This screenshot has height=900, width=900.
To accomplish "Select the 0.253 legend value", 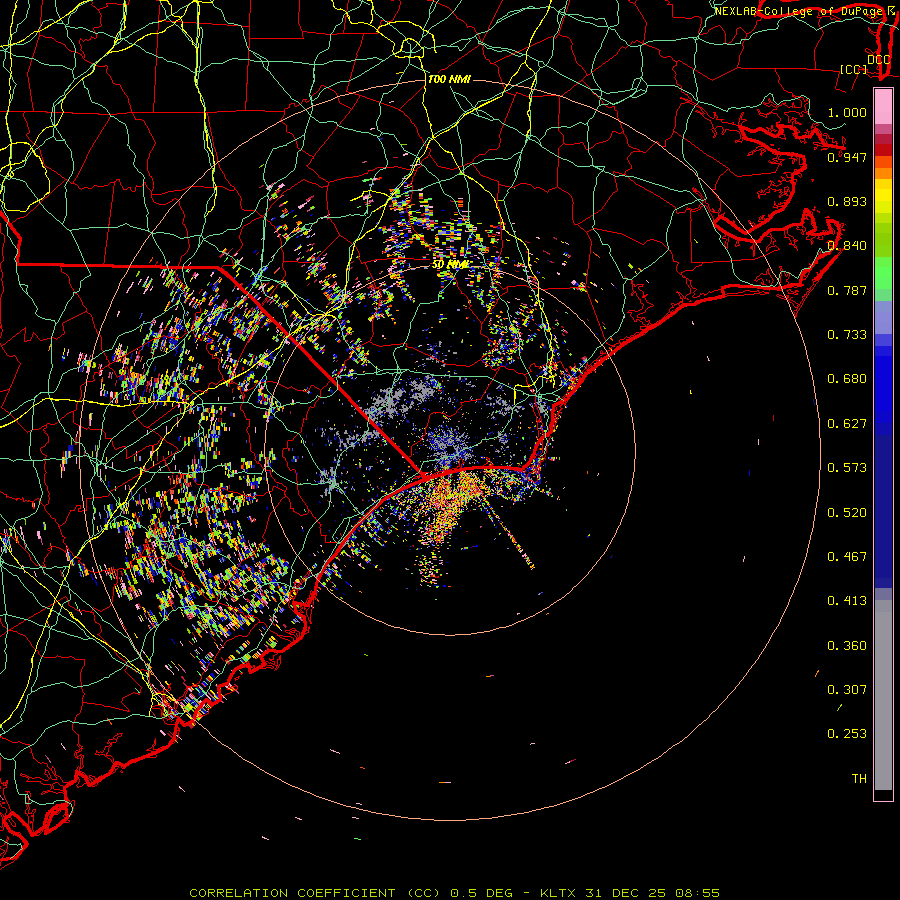I will click(847, 734).
